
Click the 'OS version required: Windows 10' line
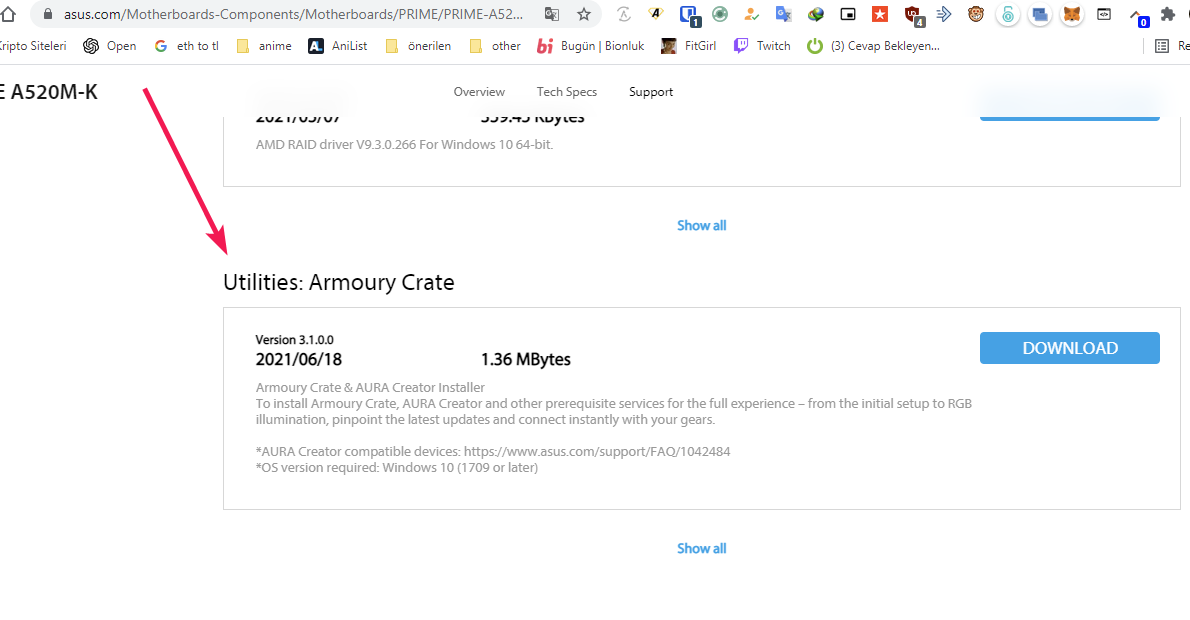(397, 467)
